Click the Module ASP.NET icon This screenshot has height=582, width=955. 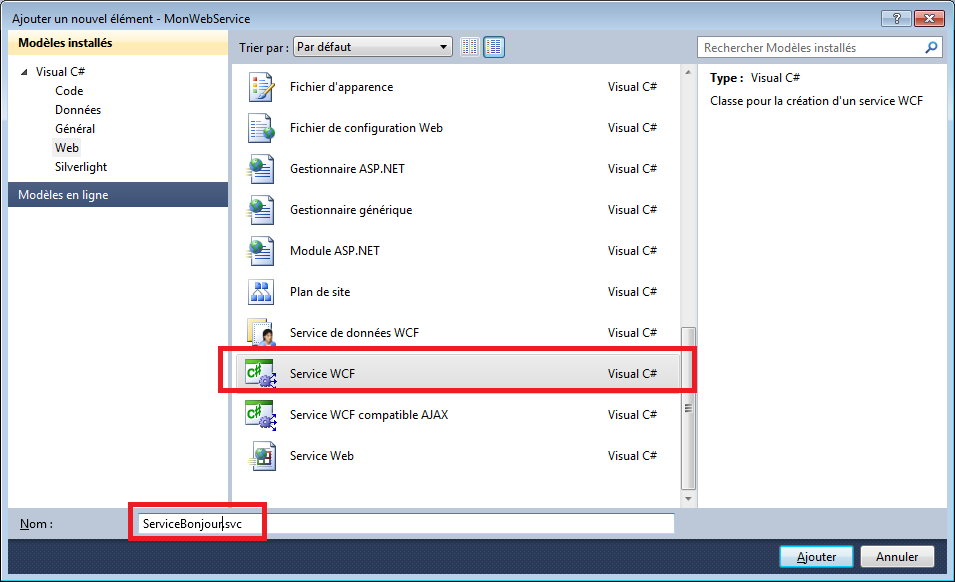click(261, 251)
